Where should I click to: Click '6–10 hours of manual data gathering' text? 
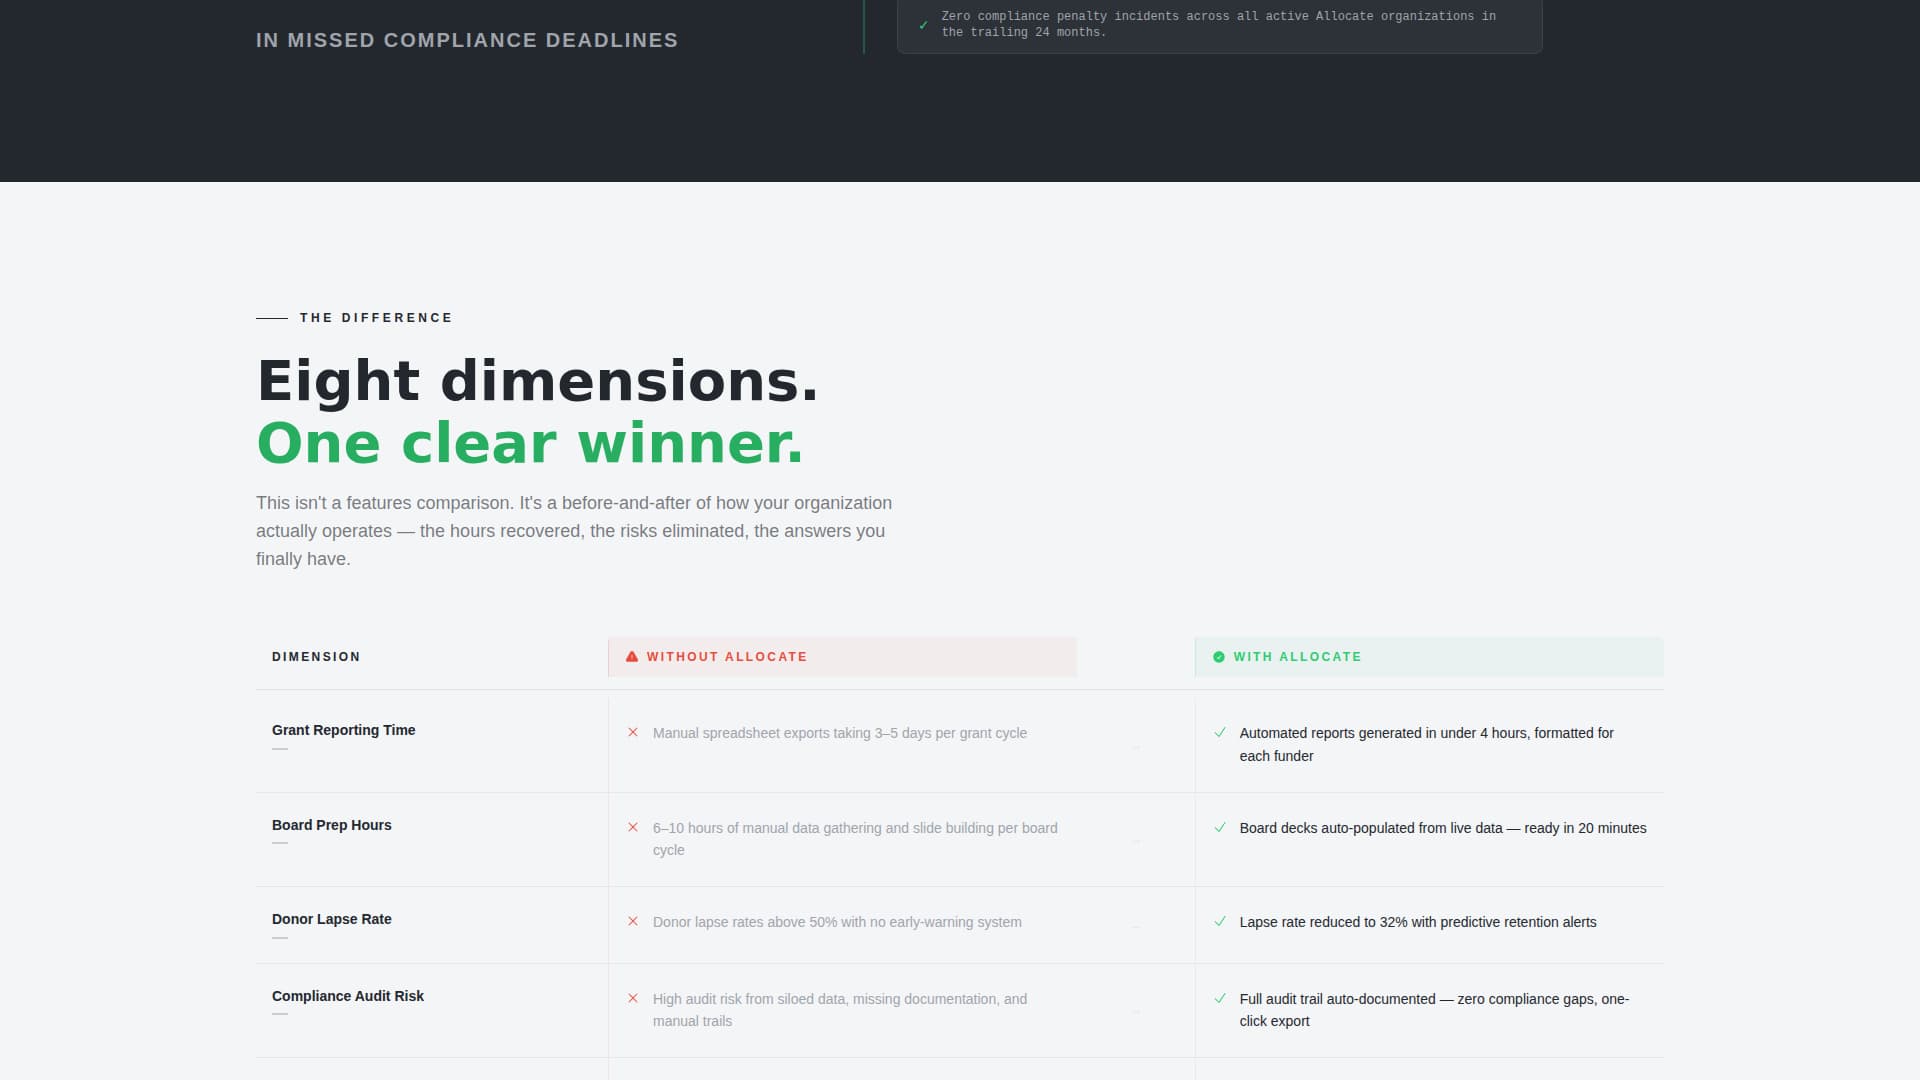(x=855, y=839)
